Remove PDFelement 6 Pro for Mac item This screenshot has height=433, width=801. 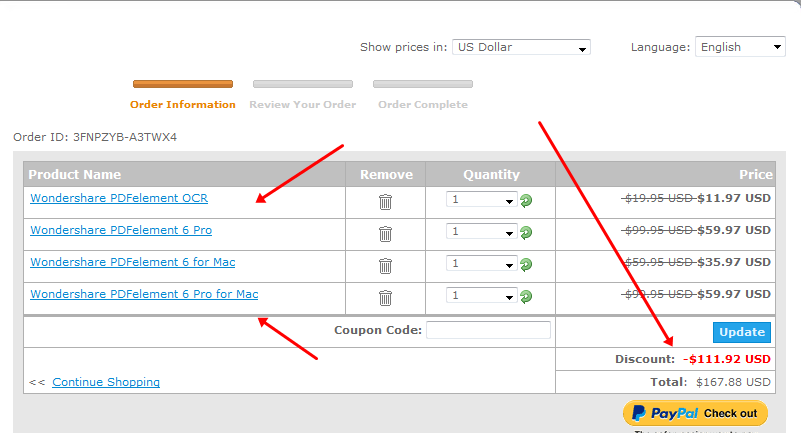click(385, 298)
